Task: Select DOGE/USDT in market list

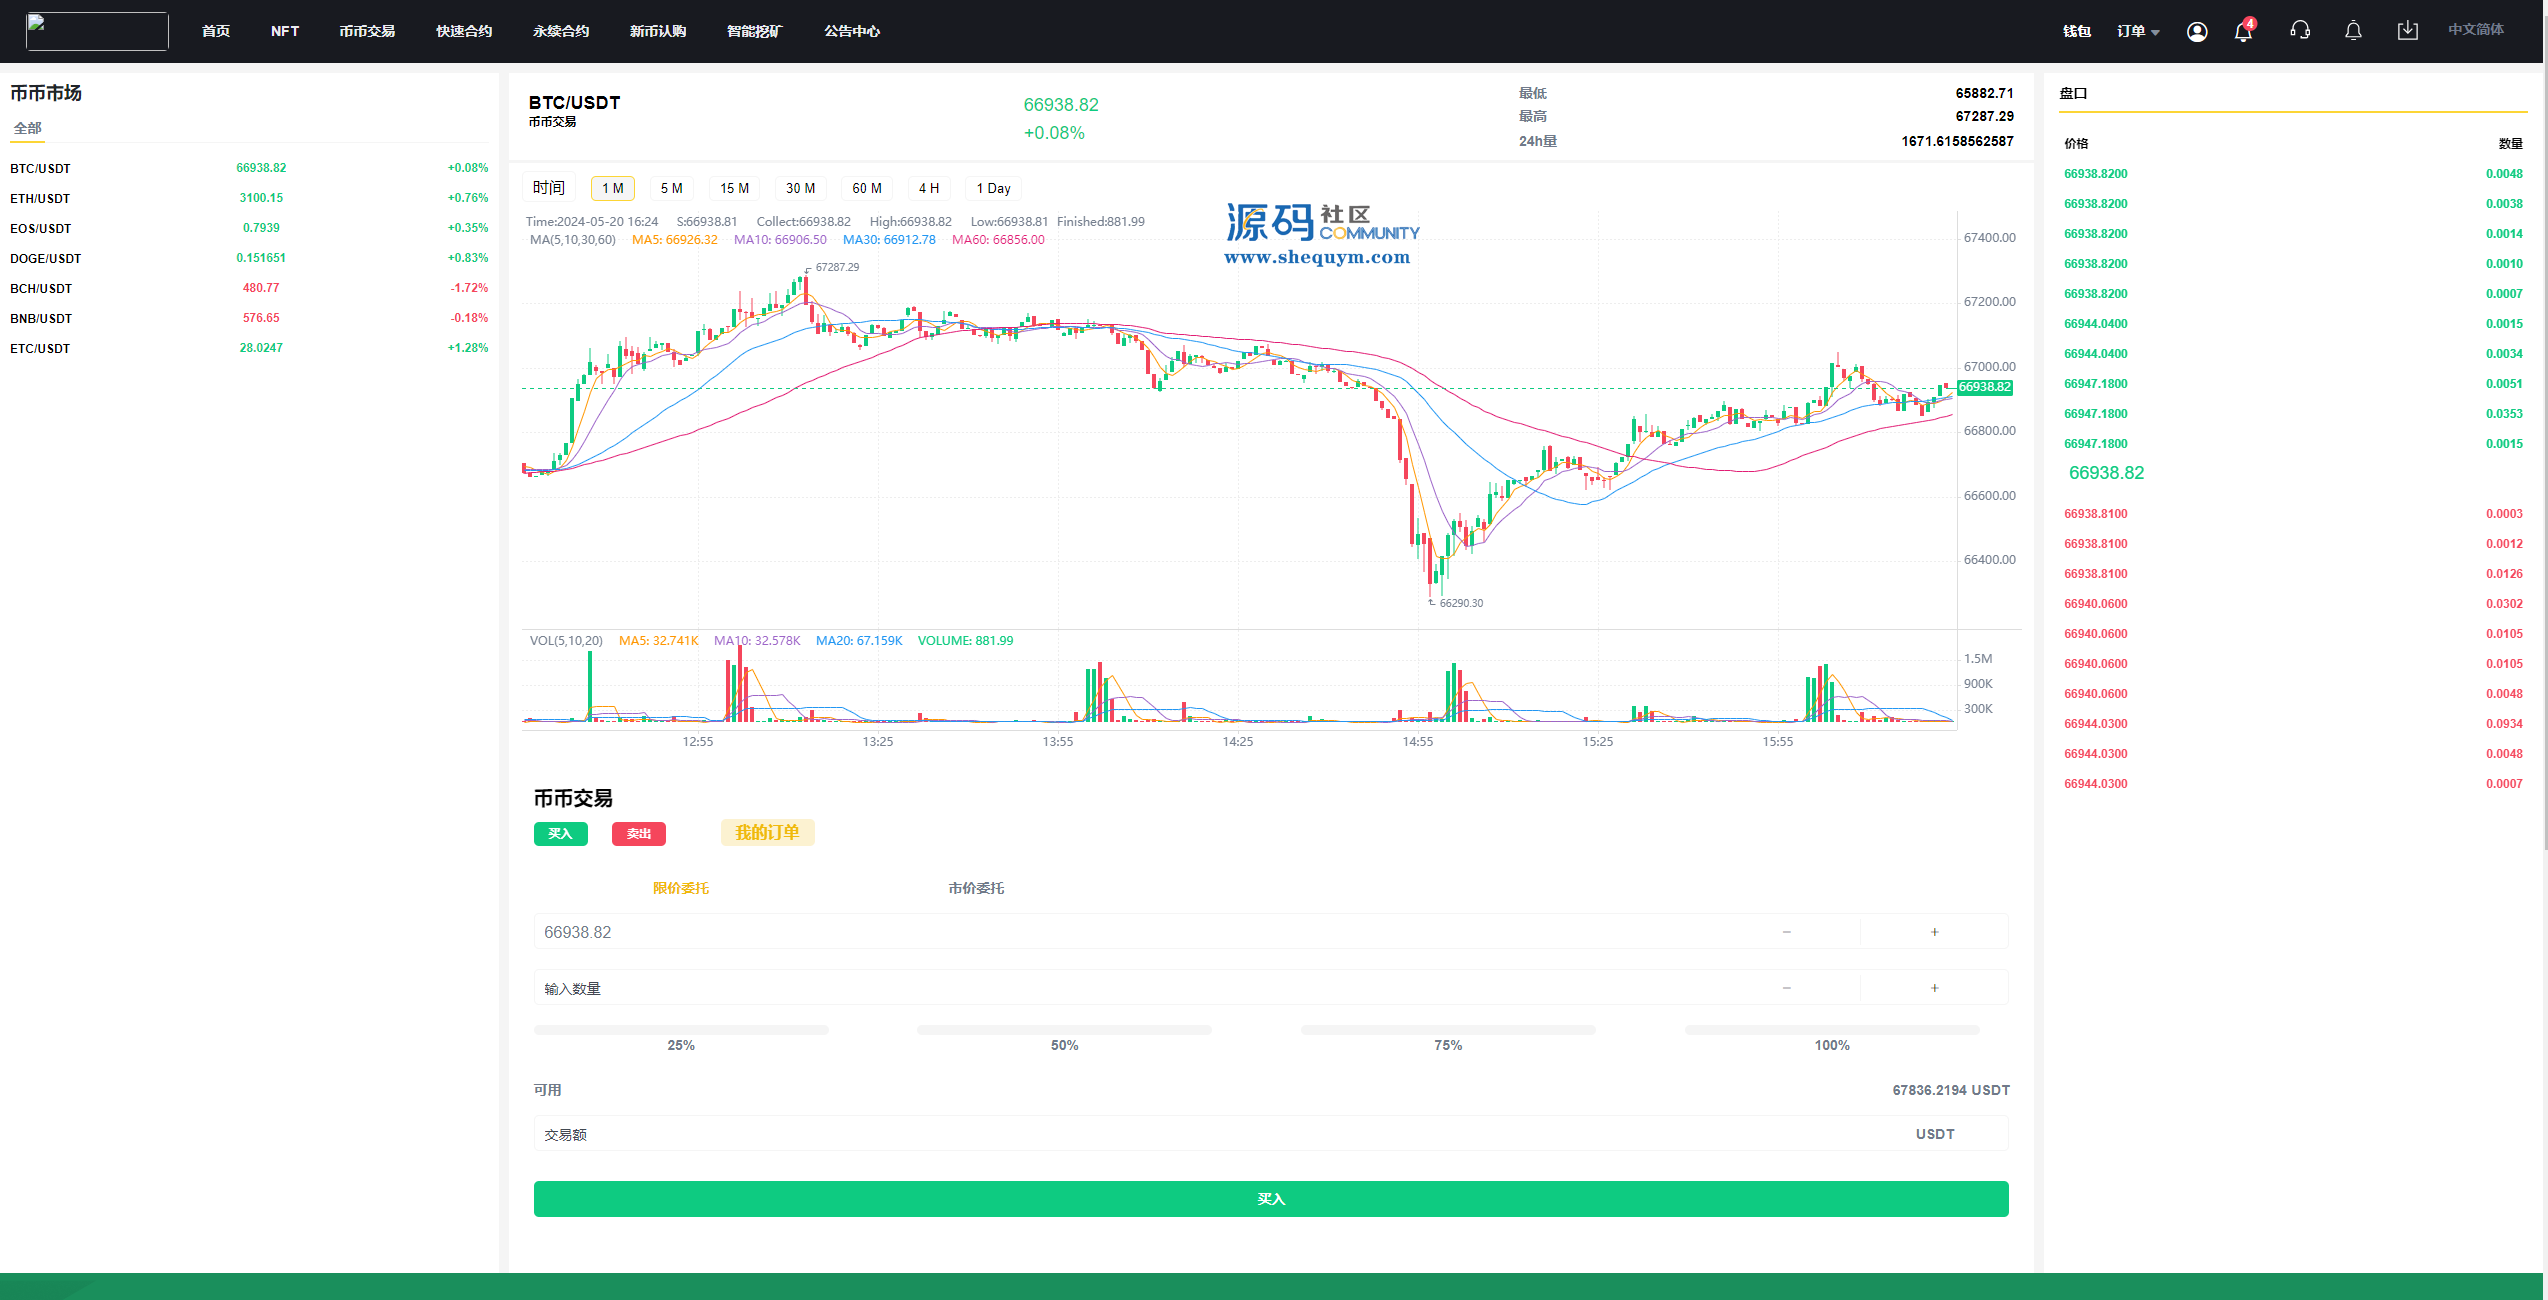Action: tap(249, 258)
